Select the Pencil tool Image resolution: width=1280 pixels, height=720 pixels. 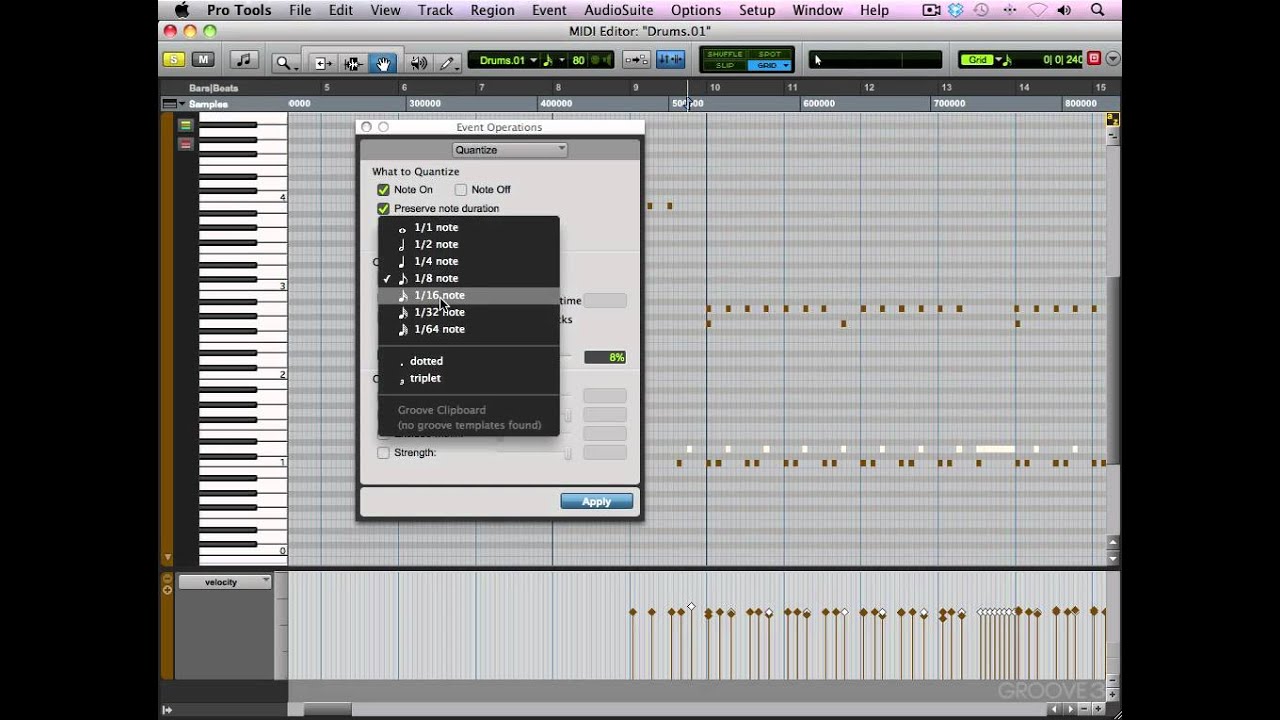447,63
